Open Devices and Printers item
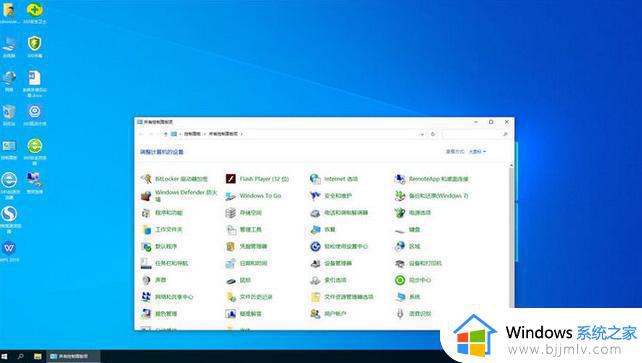 418,263
